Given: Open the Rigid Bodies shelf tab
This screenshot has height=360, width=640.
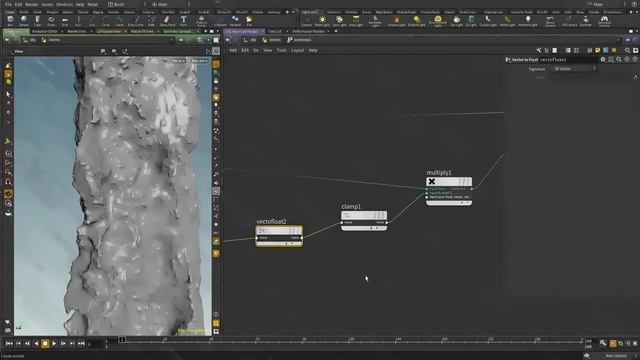Looking at the screenshot, I should tap(384, 12).
